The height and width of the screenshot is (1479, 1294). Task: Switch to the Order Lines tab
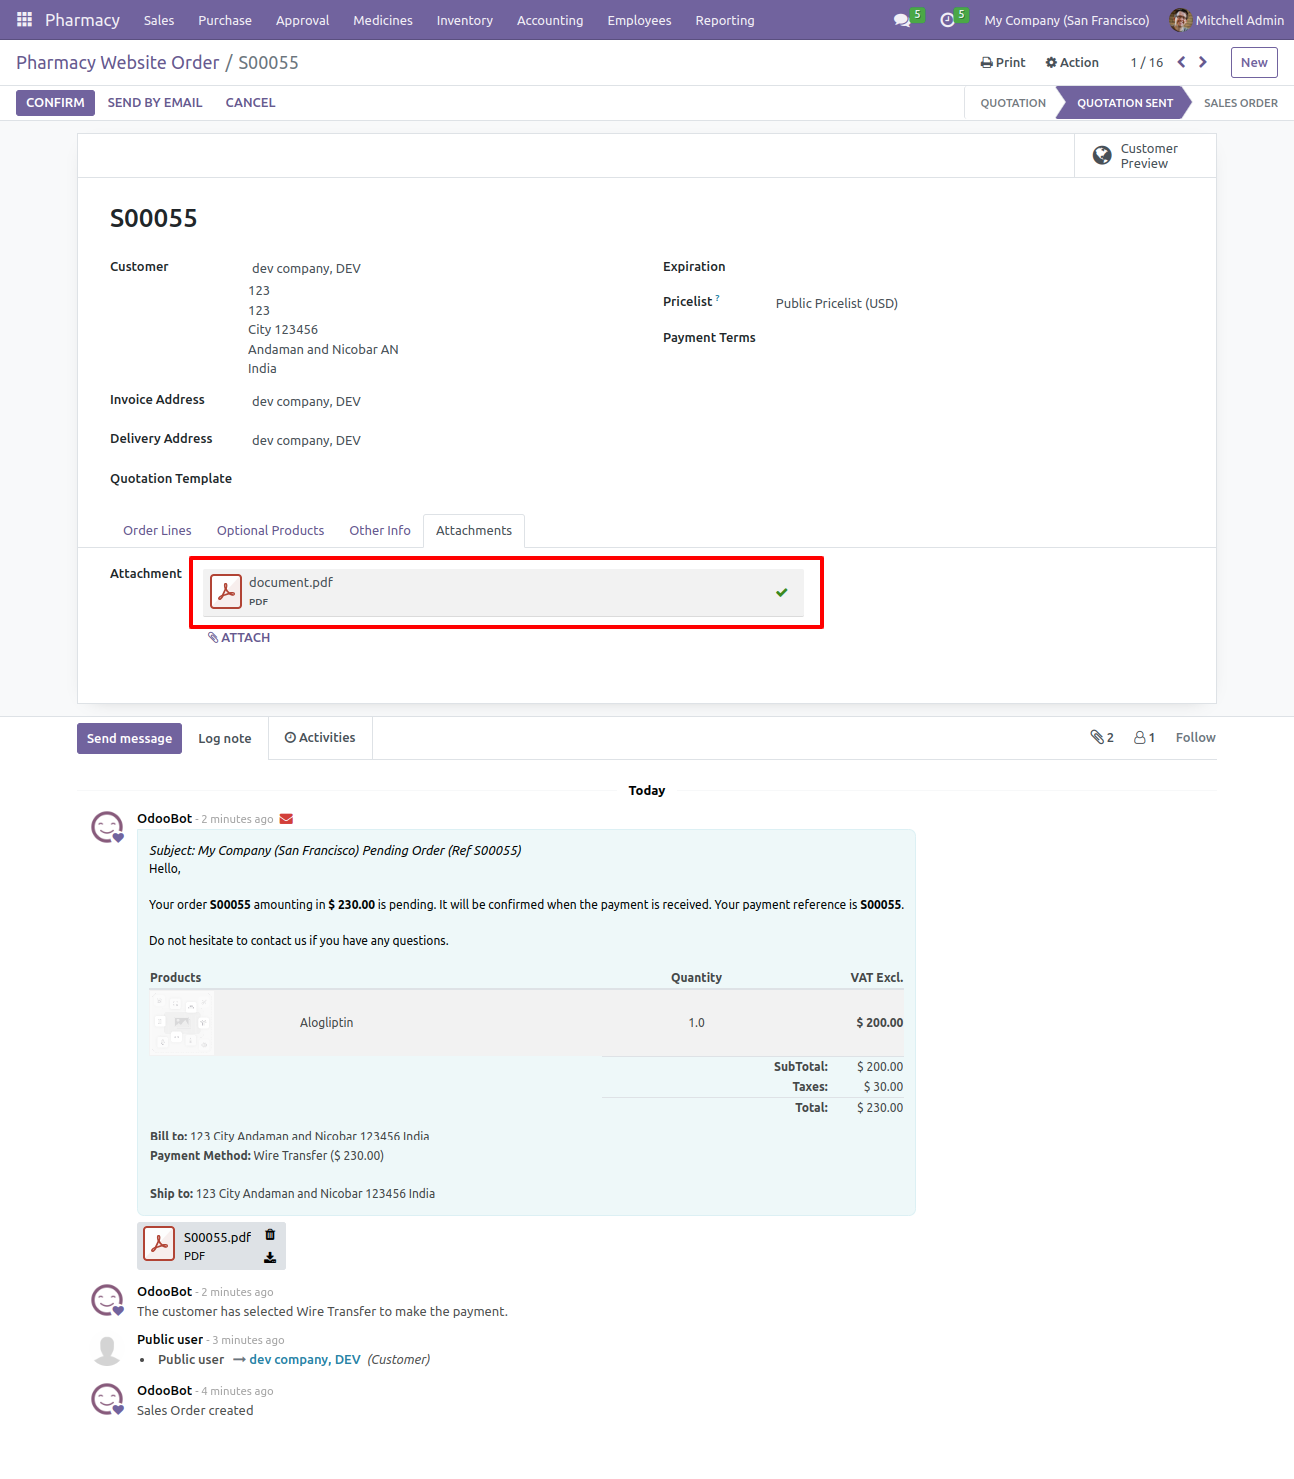pyautogui.click(x=157, y=531)
